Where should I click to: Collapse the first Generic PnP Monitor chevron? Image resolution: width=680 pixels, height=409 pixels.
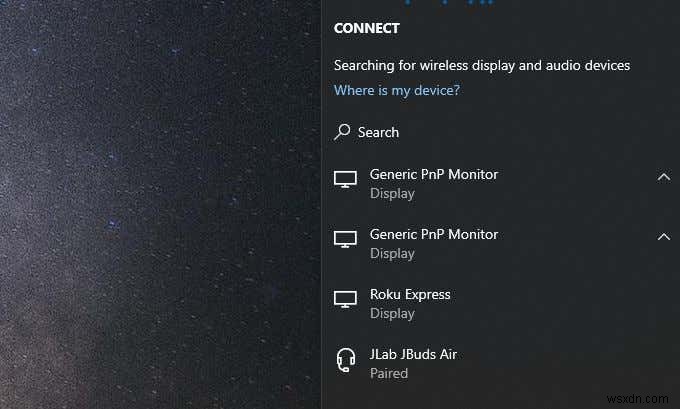point(664,177)
